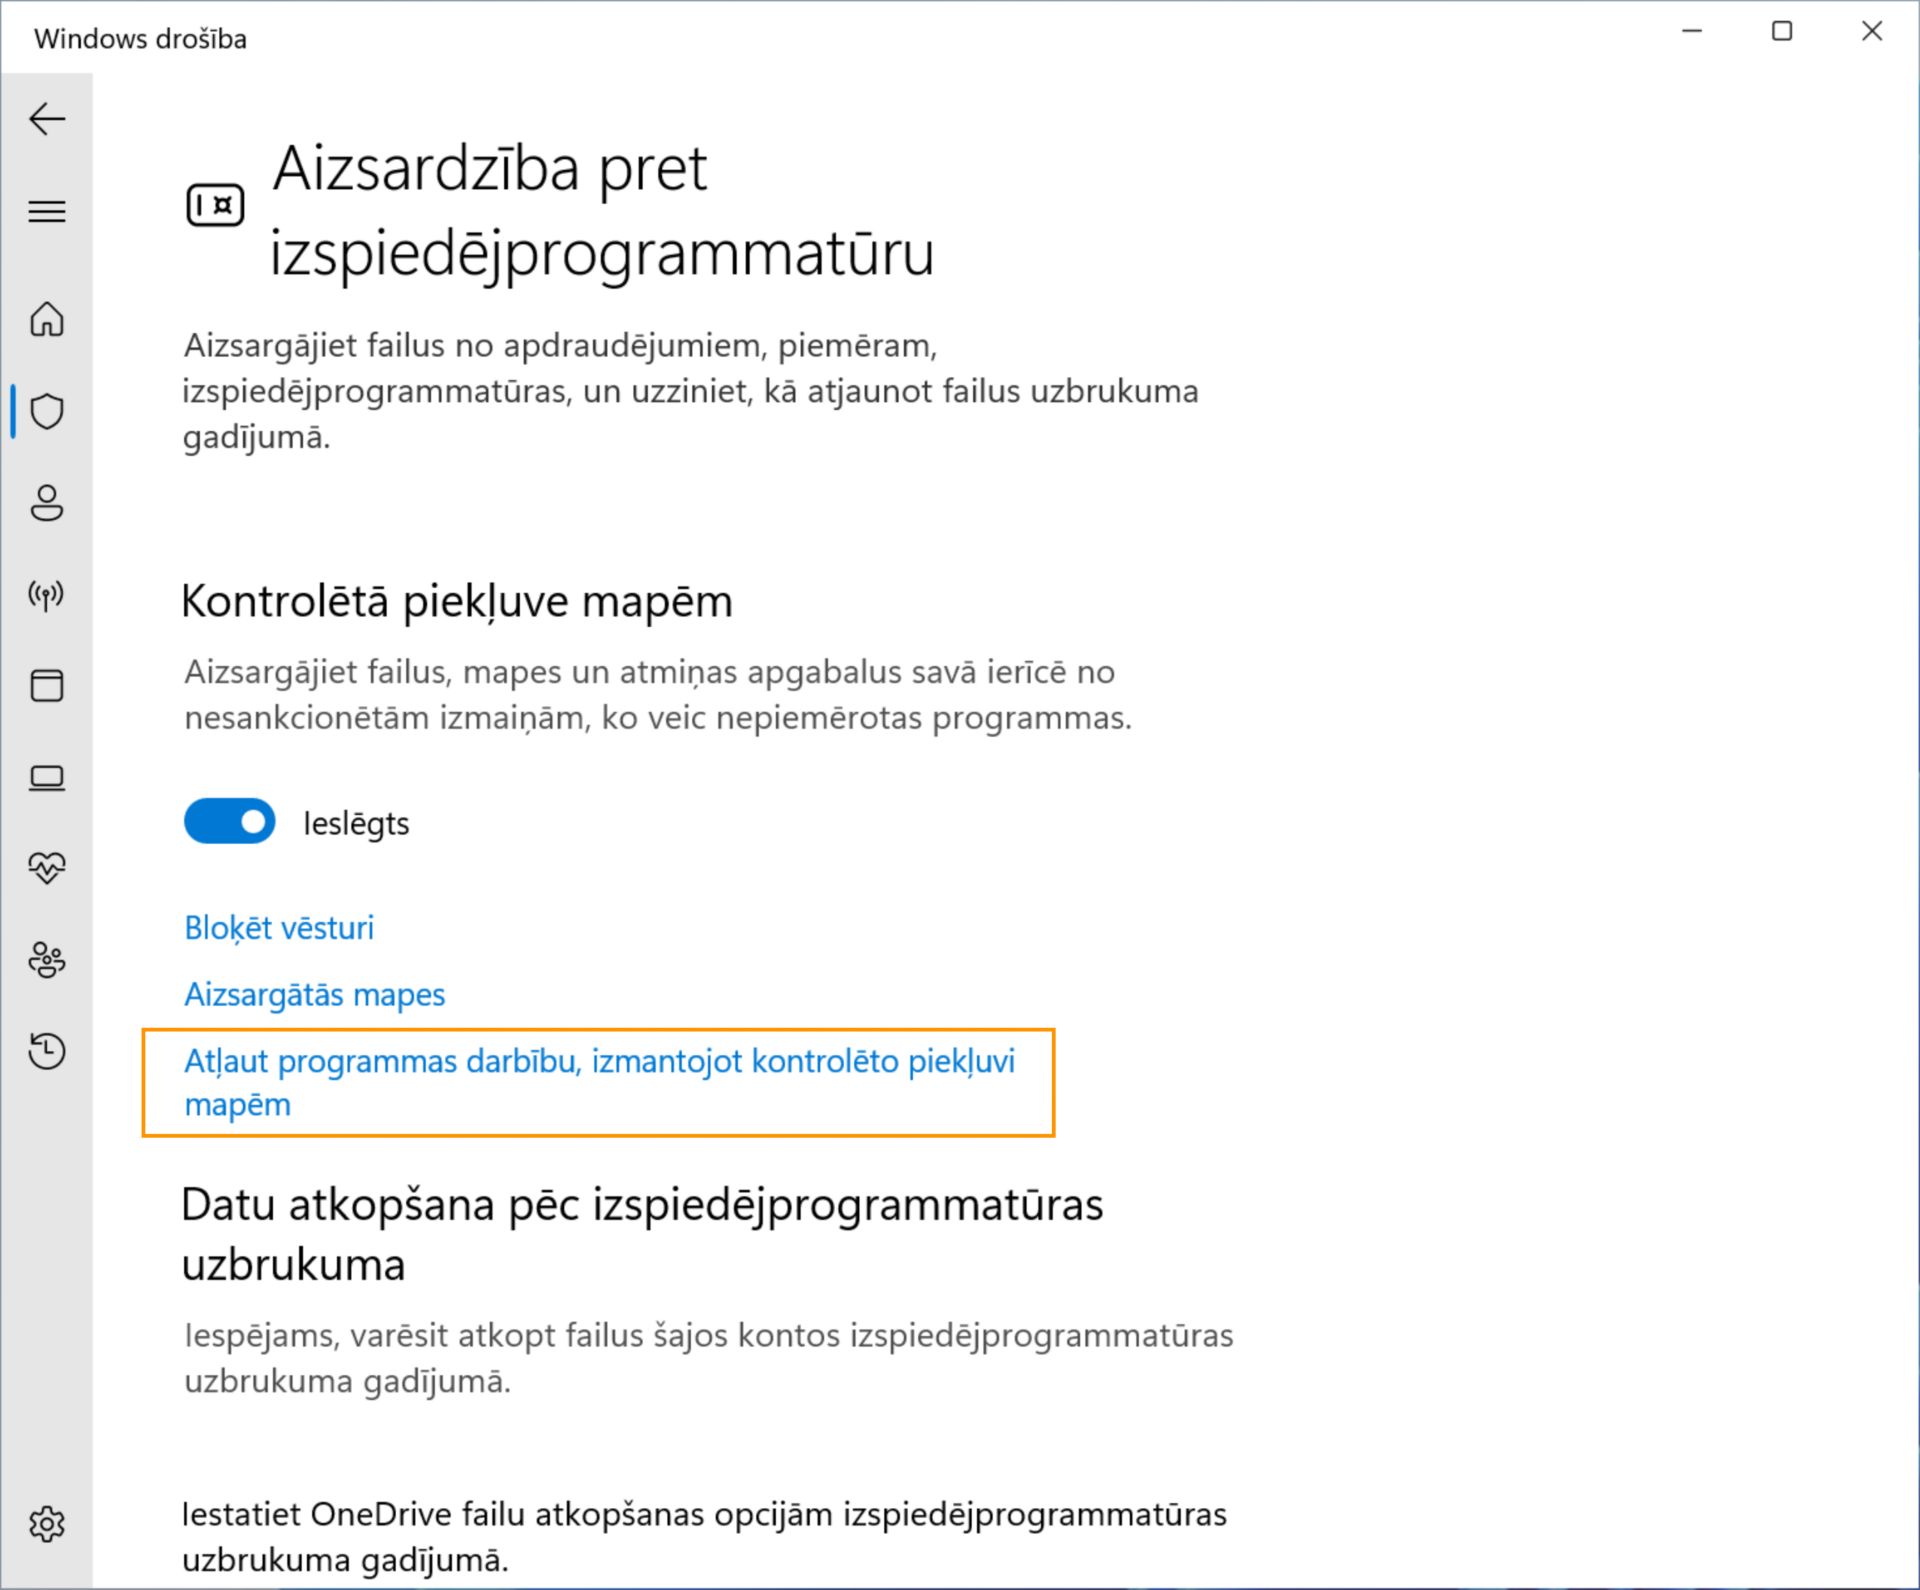Open Device performance & health heart icon

point(47,867)
